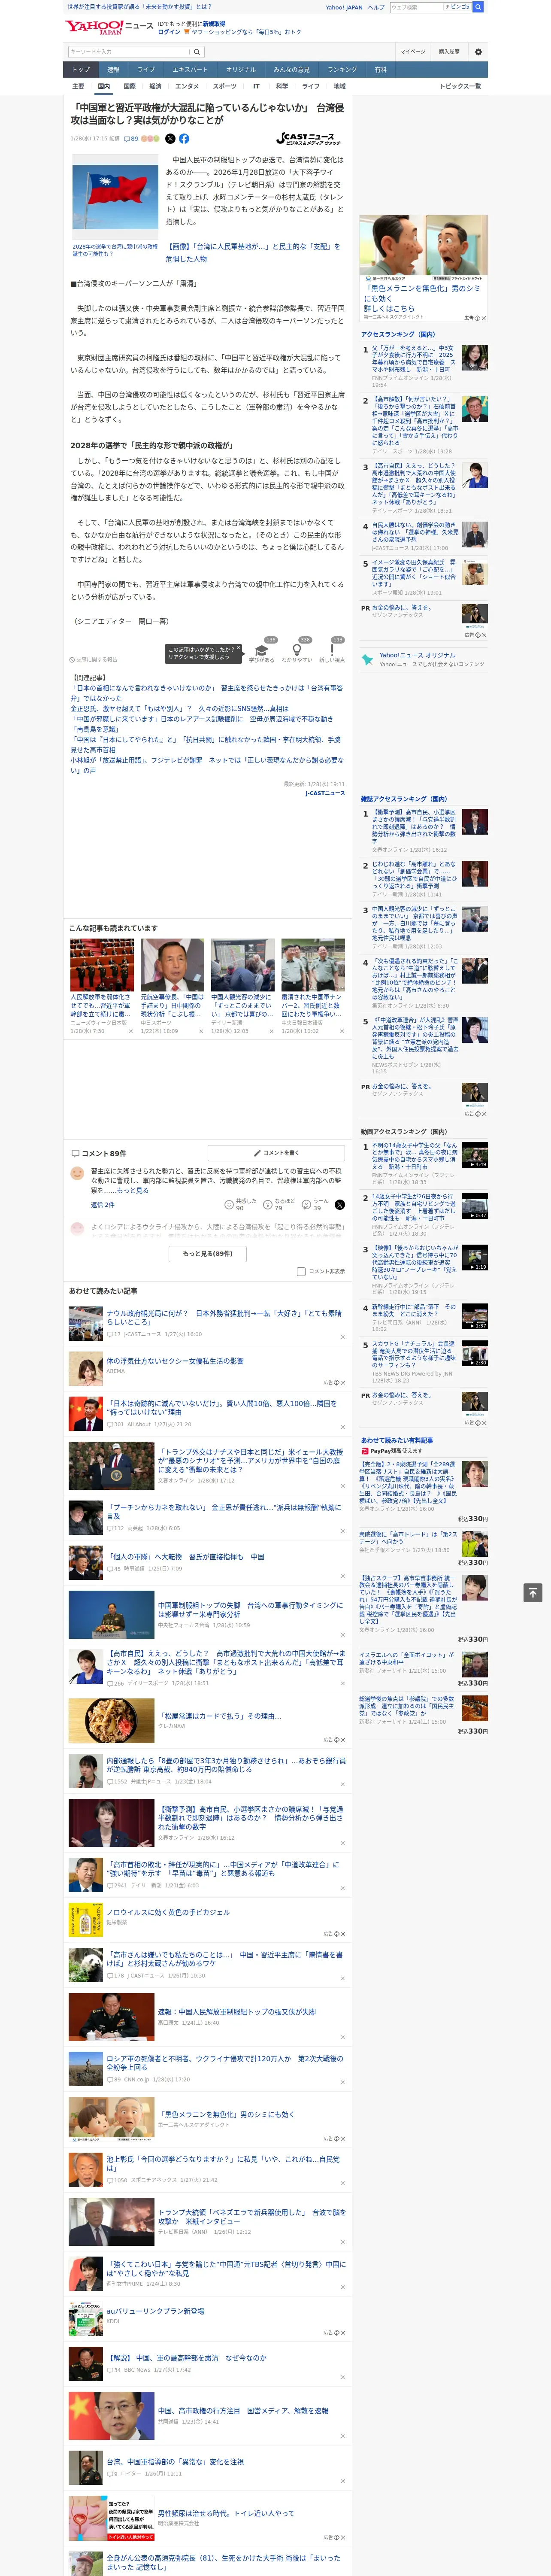Viewport: 551px width, 2576px height.
Task: Open the トランプ外交はナチスや日本と同じだ article
Action: pyautogui.click(x=250, y=1460)
